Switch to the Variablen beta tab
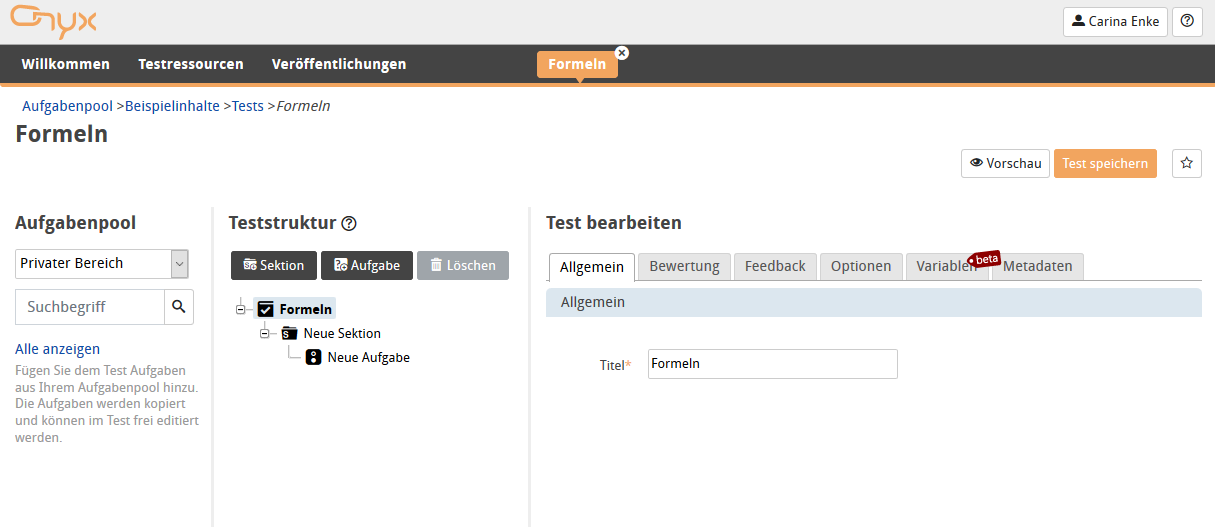Viewport: 1215px width, 527px height. pos(947,266)
